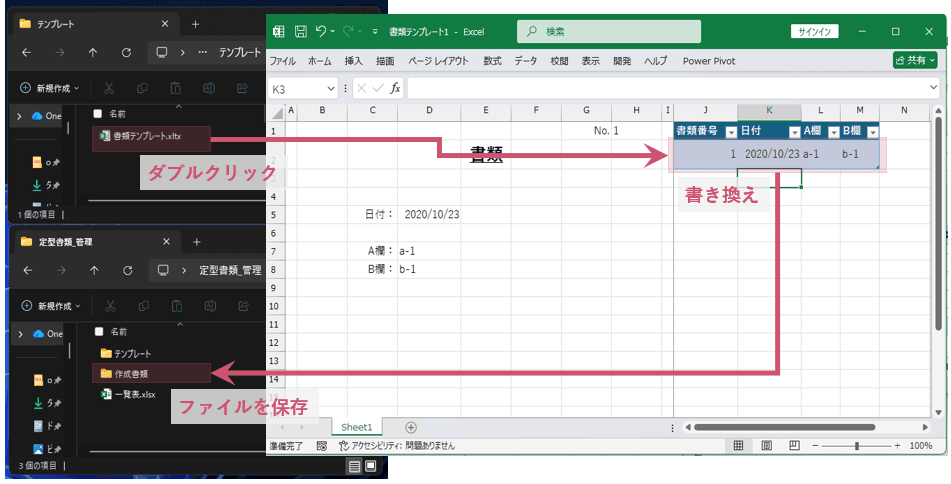
Task: Open the filter dropdown for 書類番号 column
Action: click(730, 132)
